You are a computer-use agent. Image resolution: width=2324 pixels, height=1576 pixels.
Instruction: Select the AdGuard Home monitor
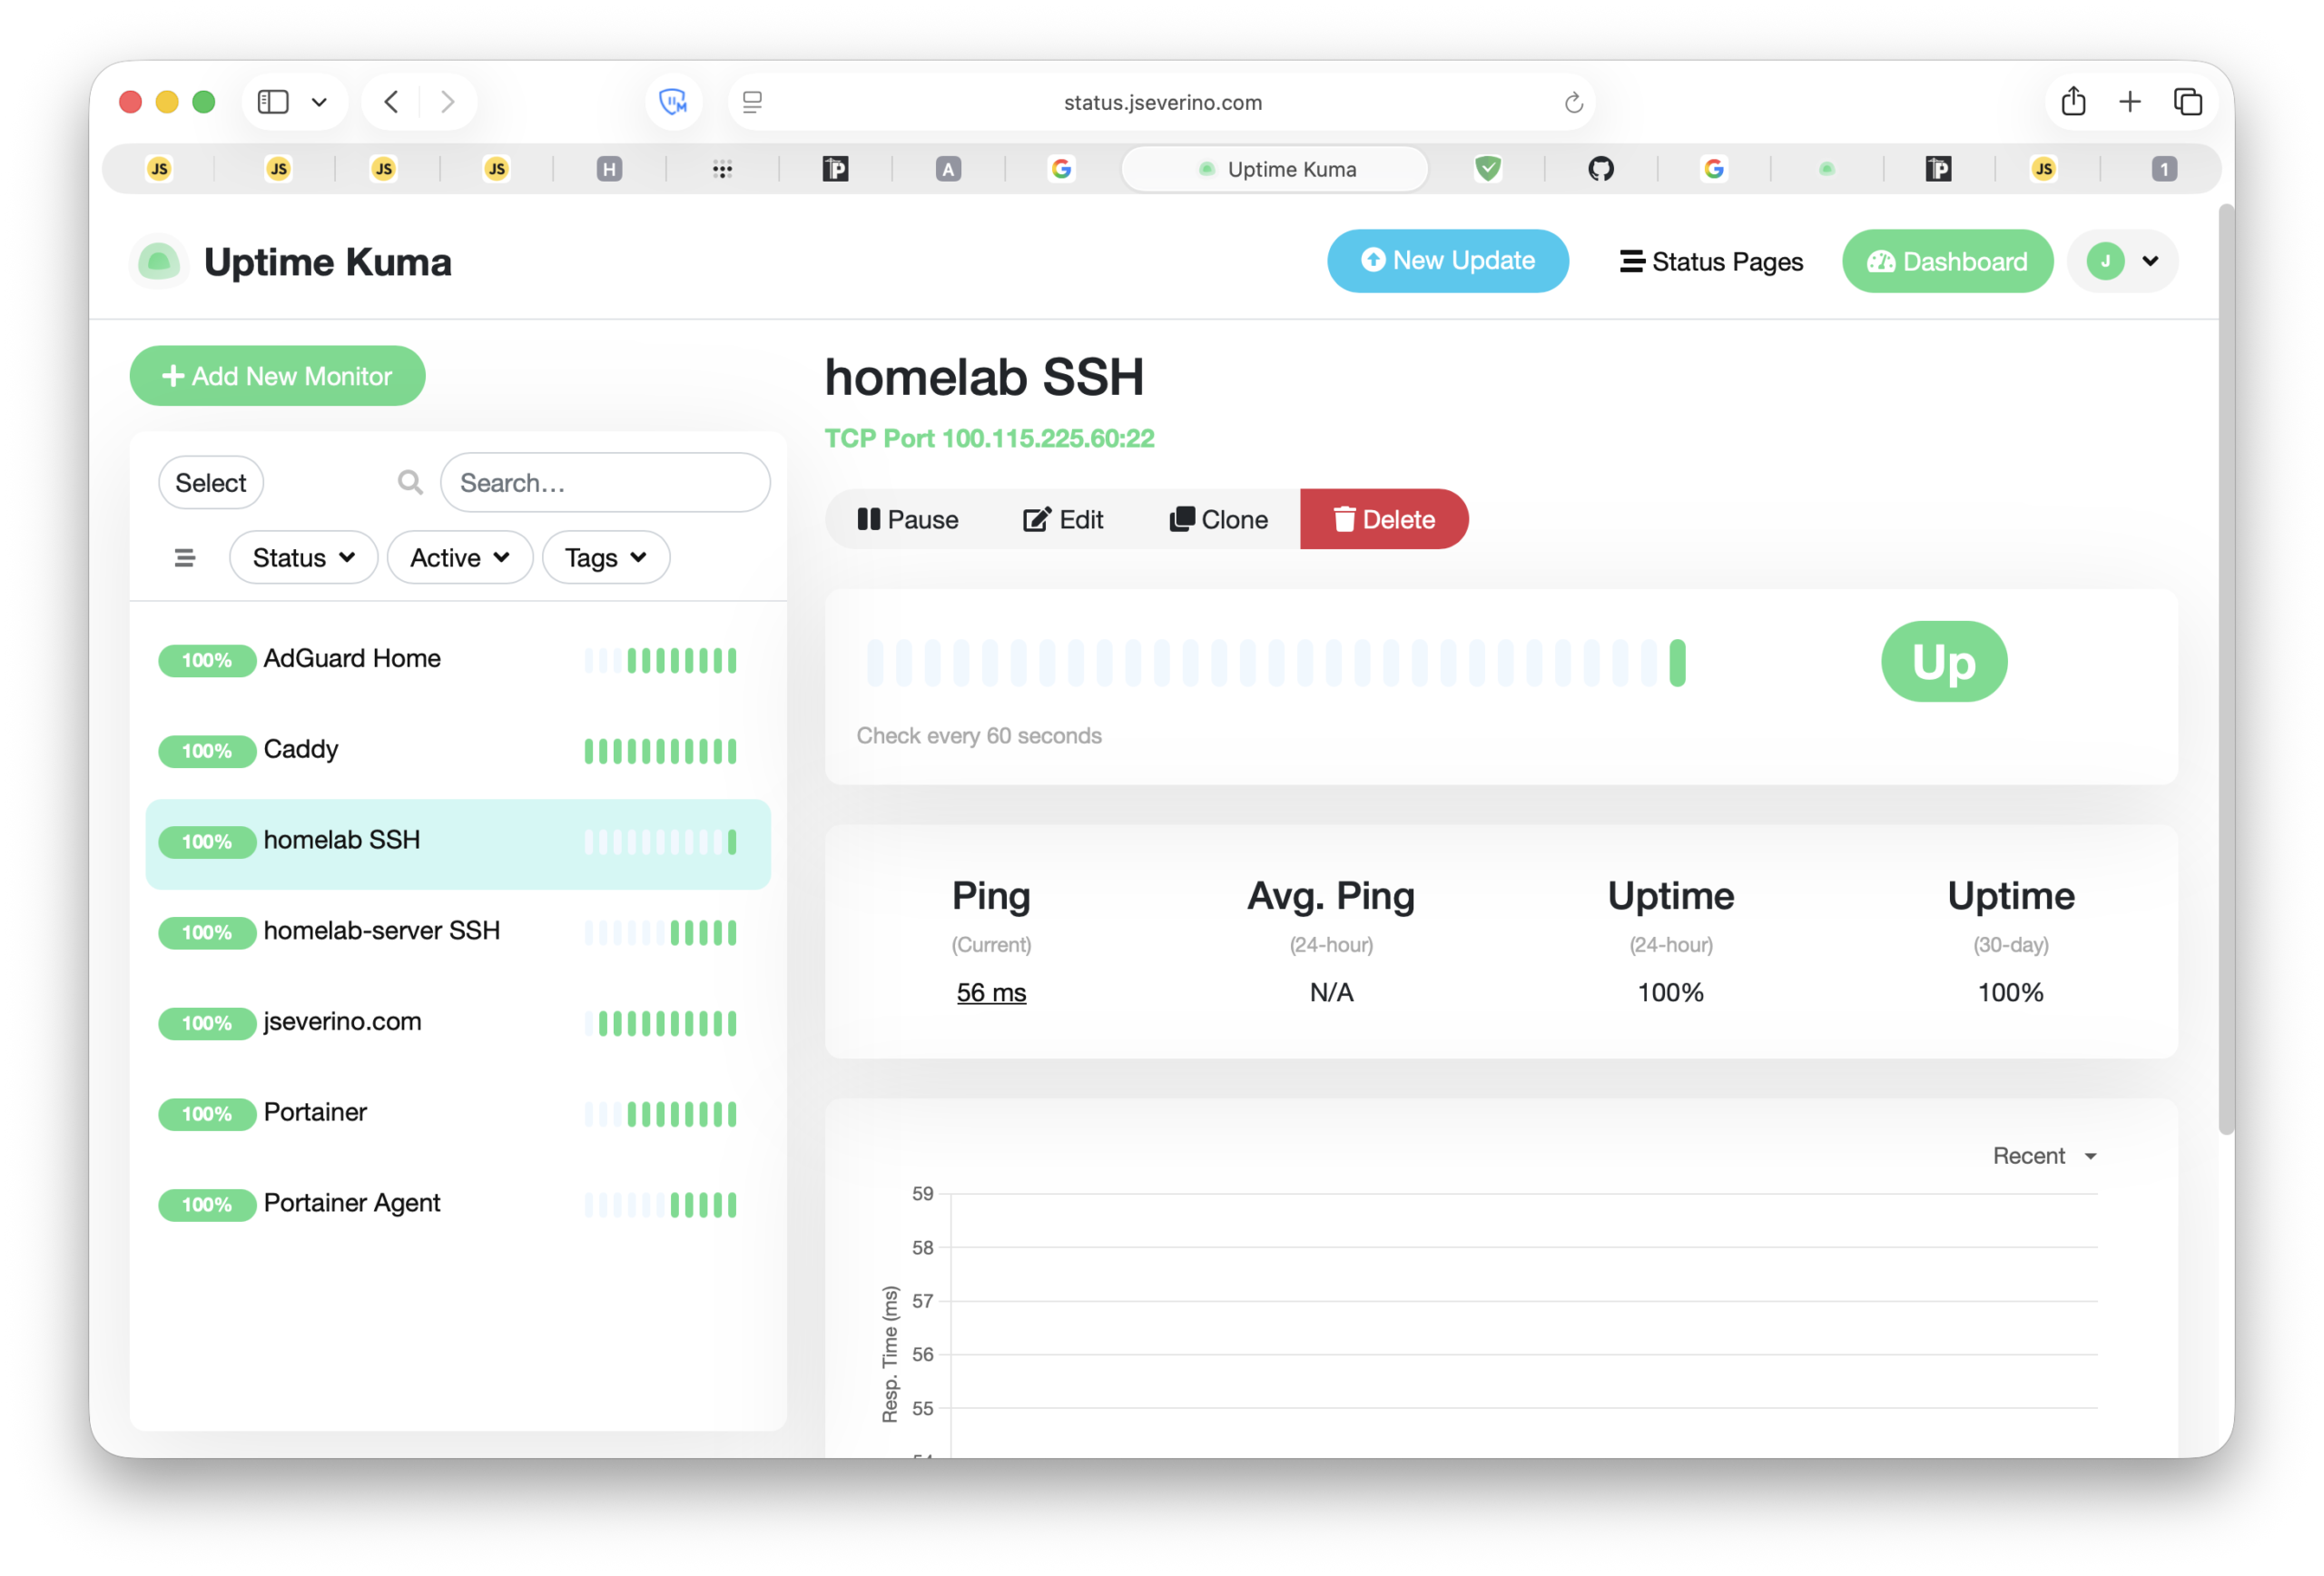(458, 660)
